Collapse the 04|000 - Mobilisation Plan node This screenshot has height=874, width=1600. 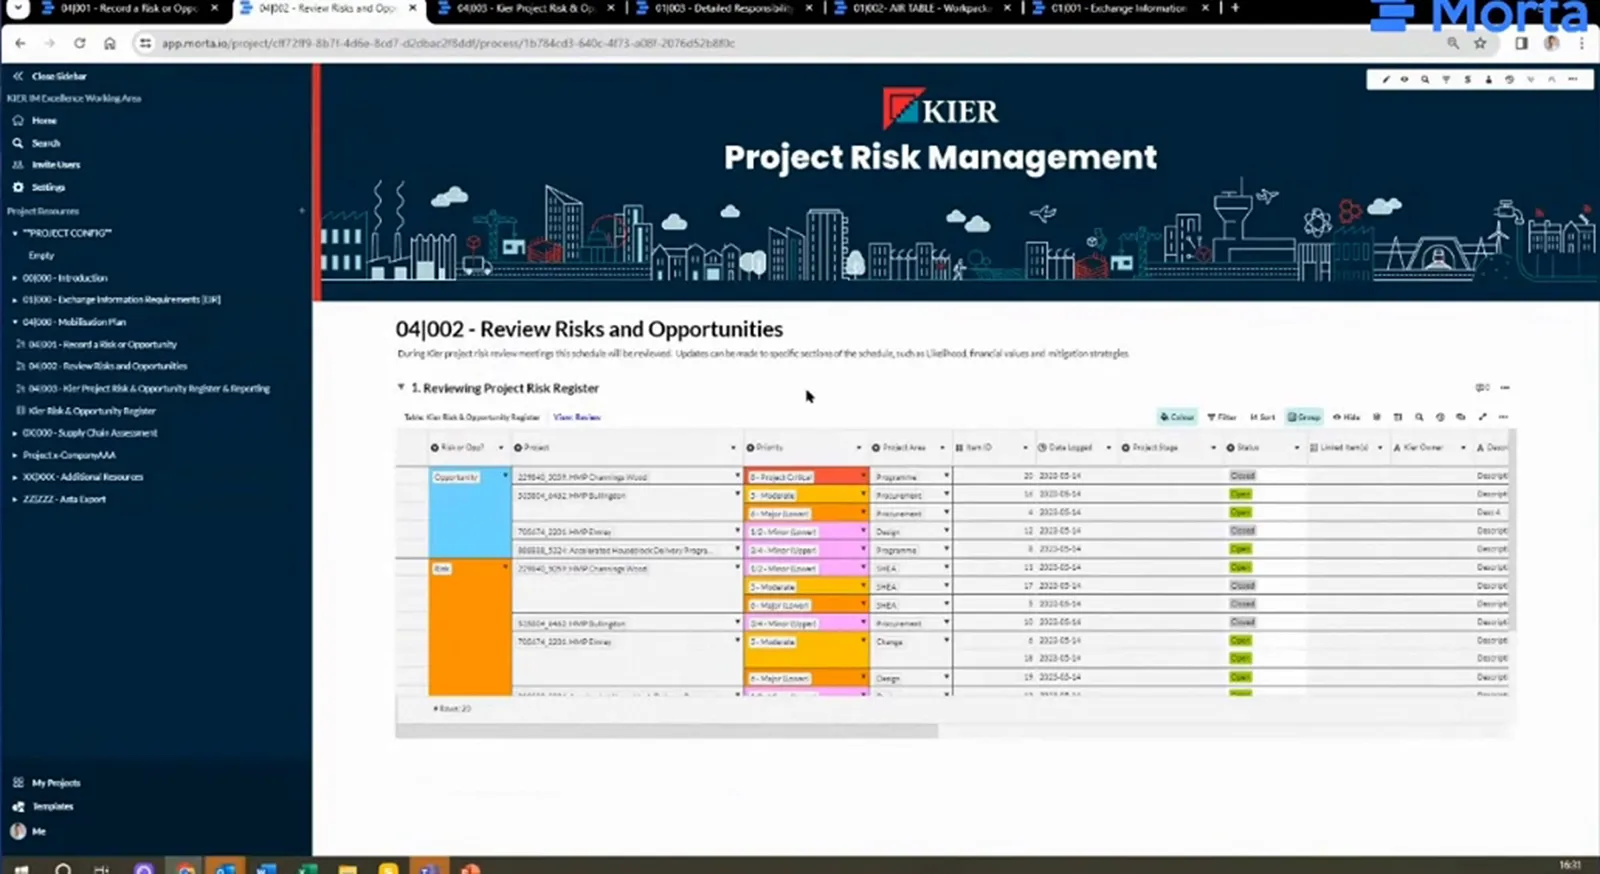pos(15,322)
